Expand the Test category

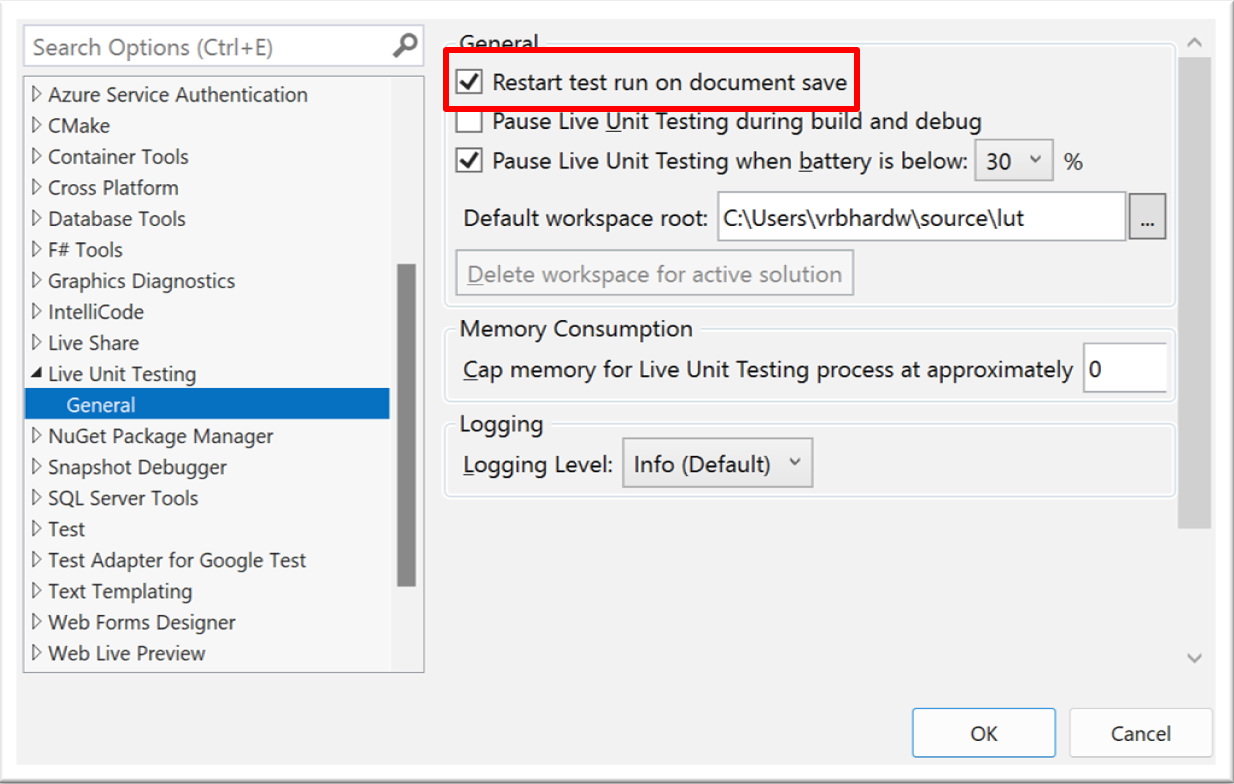point(36,529)
